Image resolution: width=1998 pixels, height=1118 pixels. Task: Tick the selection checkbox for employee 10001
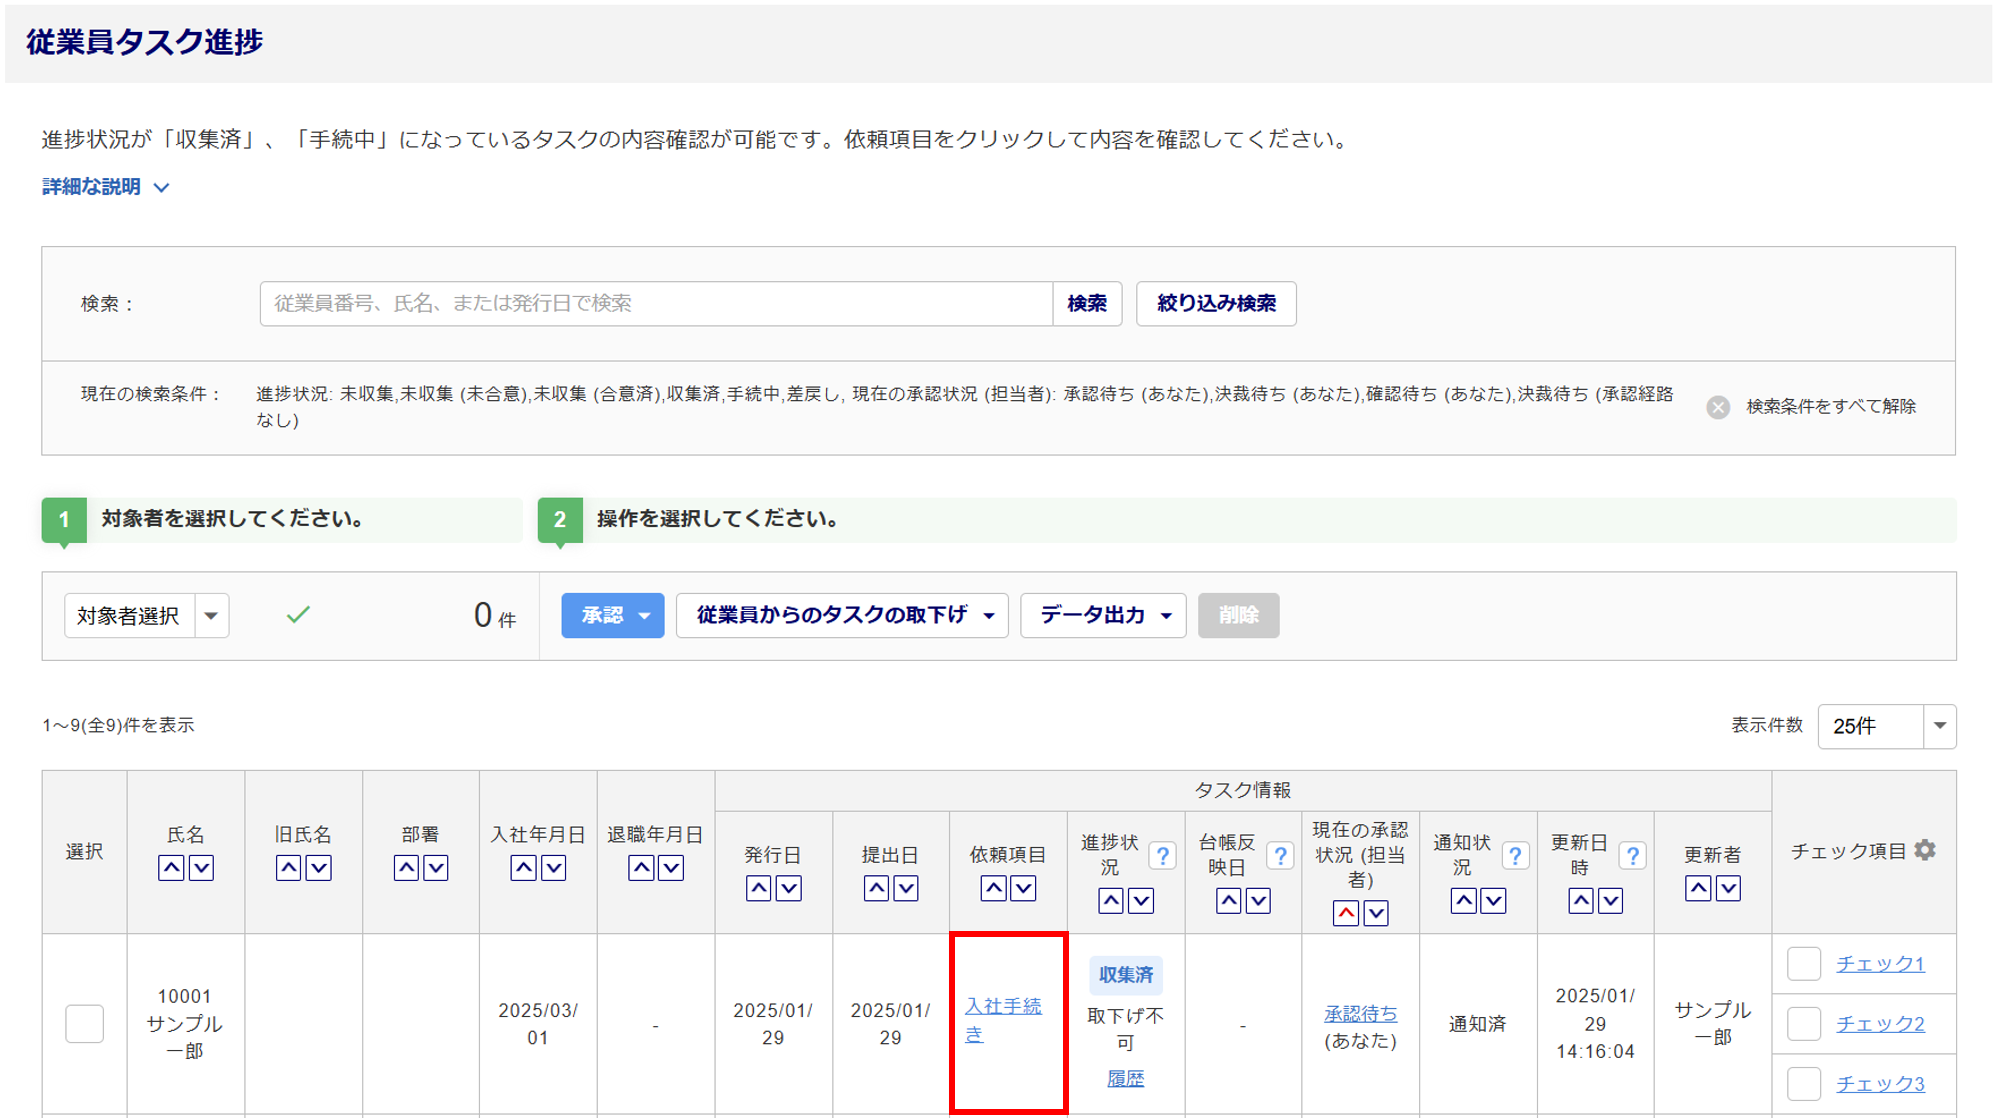(x=84, y=1024)
